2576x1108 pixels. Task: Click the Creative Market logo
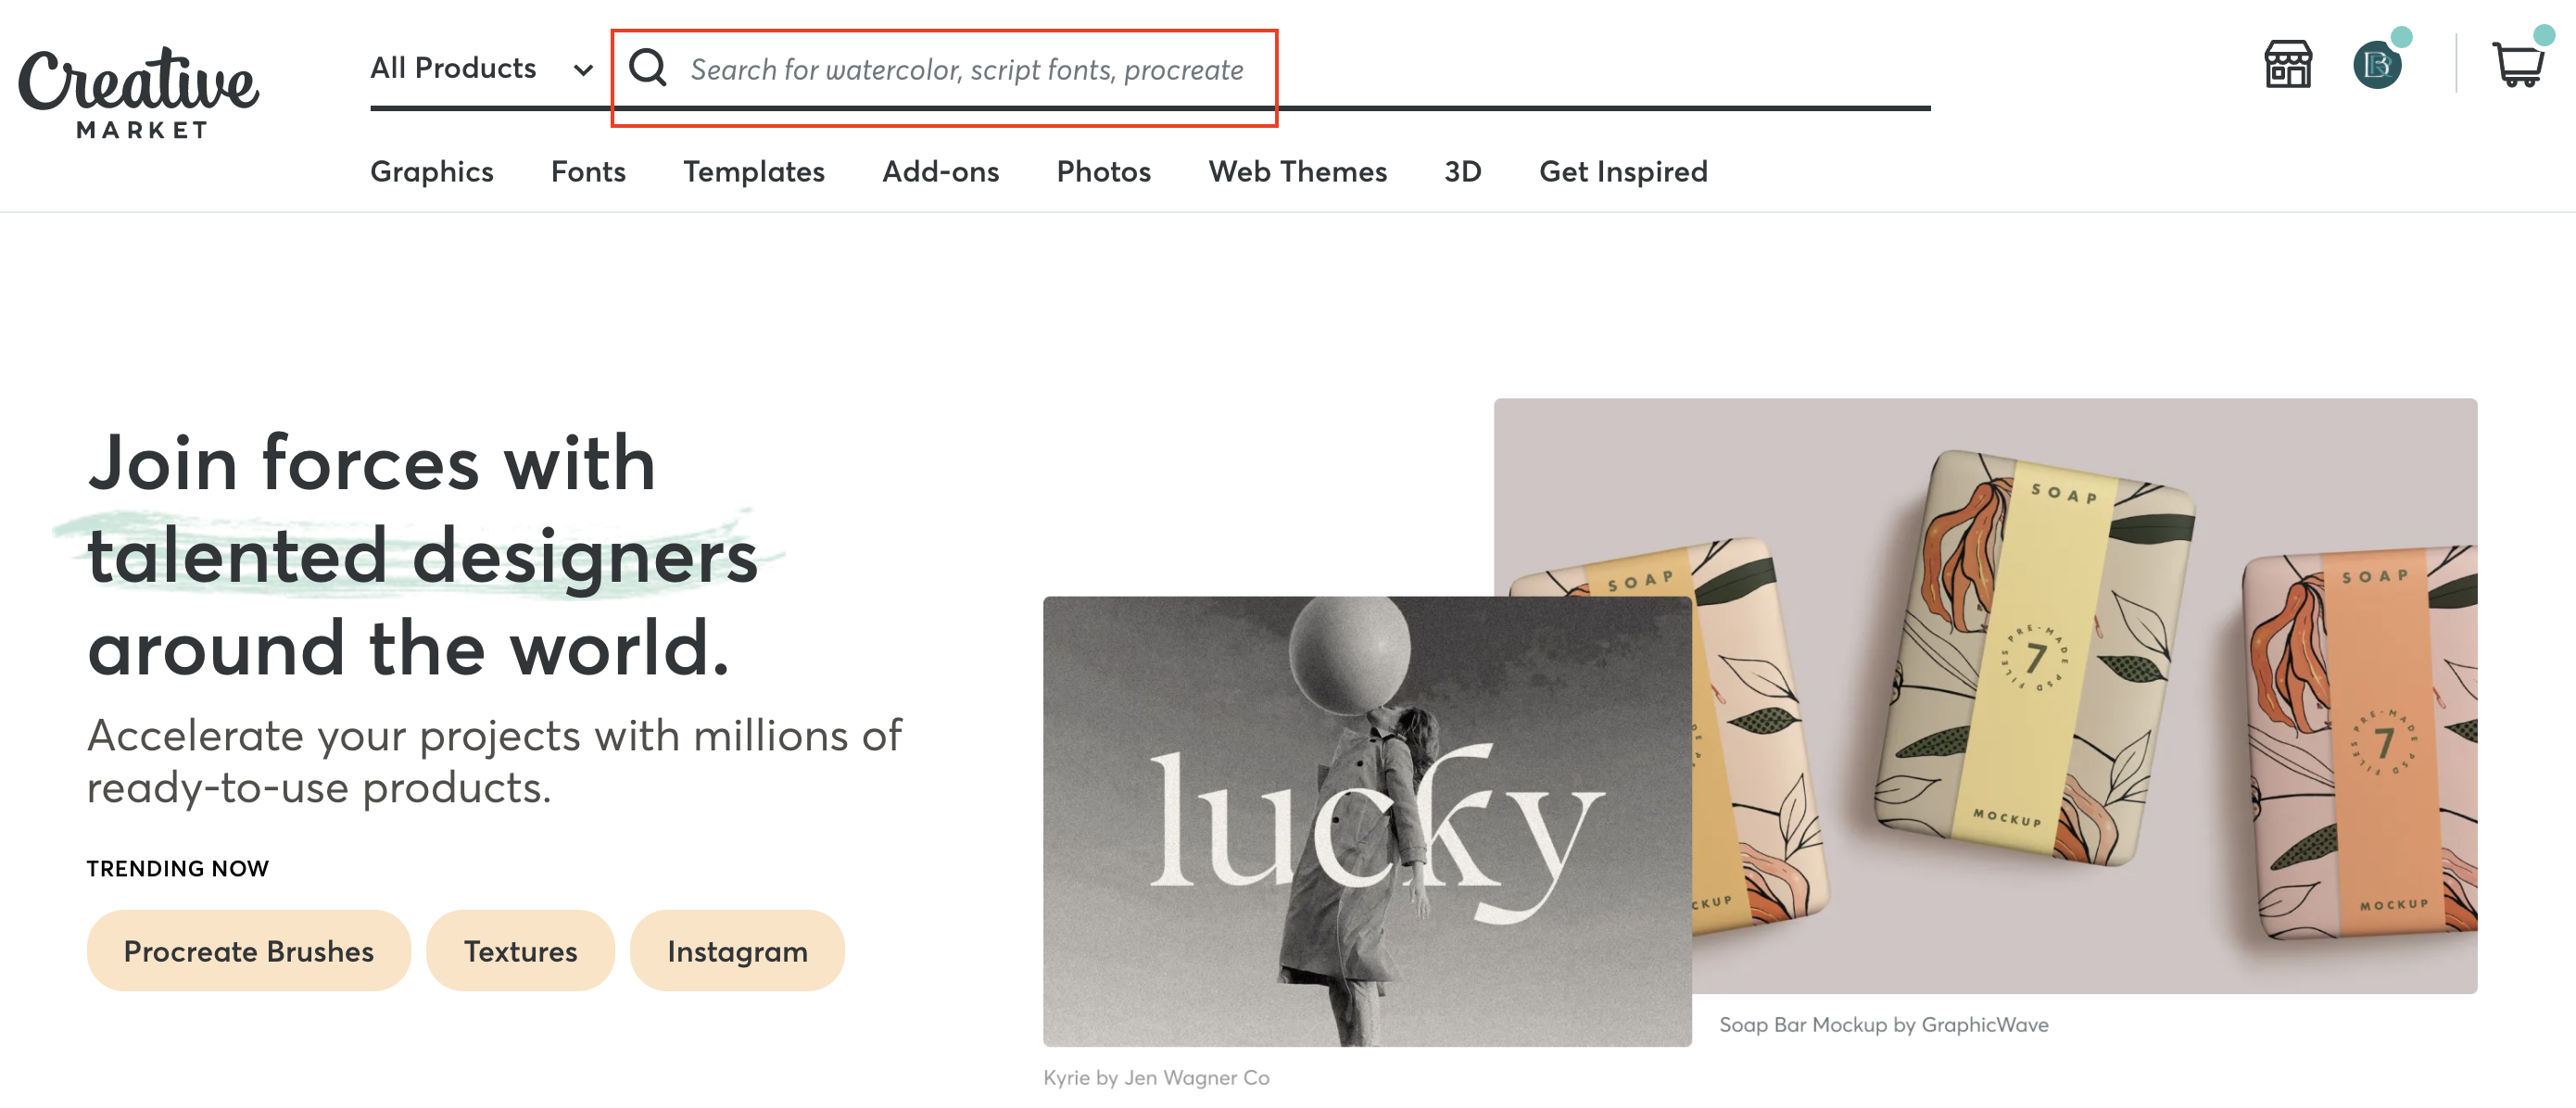[x=138, y=92]
